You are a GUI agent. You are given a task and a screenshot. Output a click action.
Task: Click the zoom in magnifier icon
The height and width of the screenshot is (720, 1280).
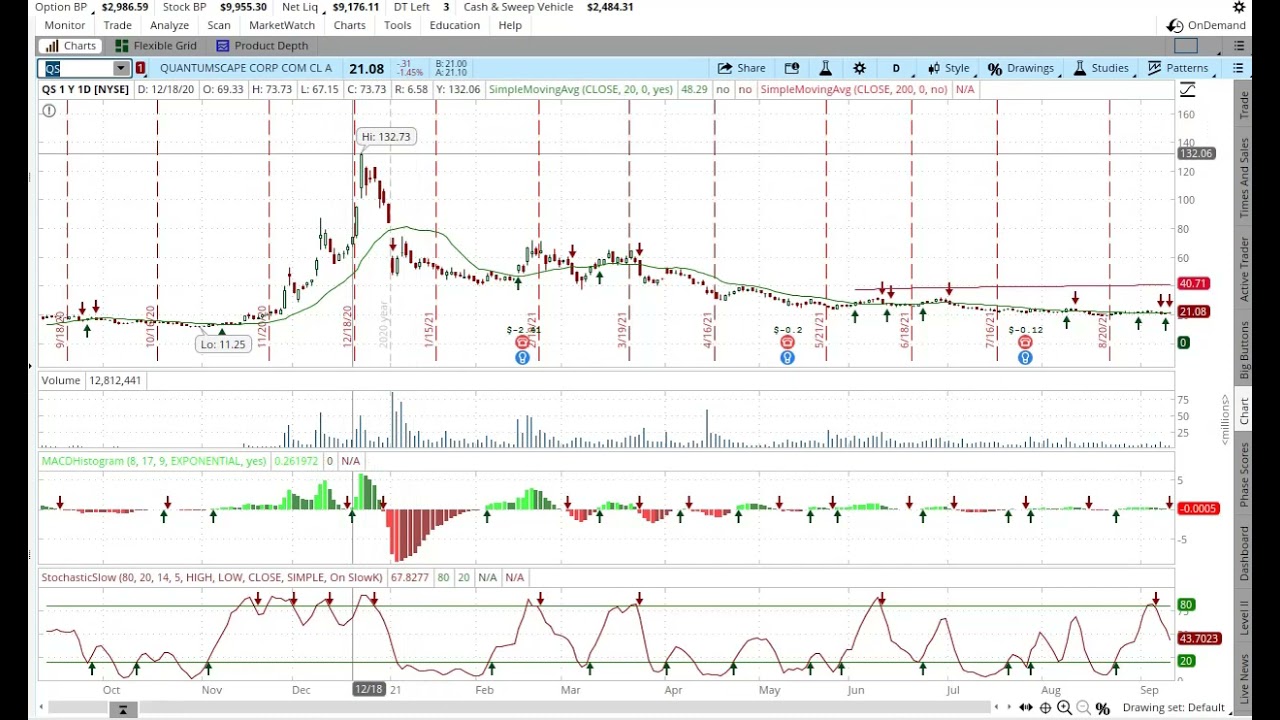(1064, 708)
